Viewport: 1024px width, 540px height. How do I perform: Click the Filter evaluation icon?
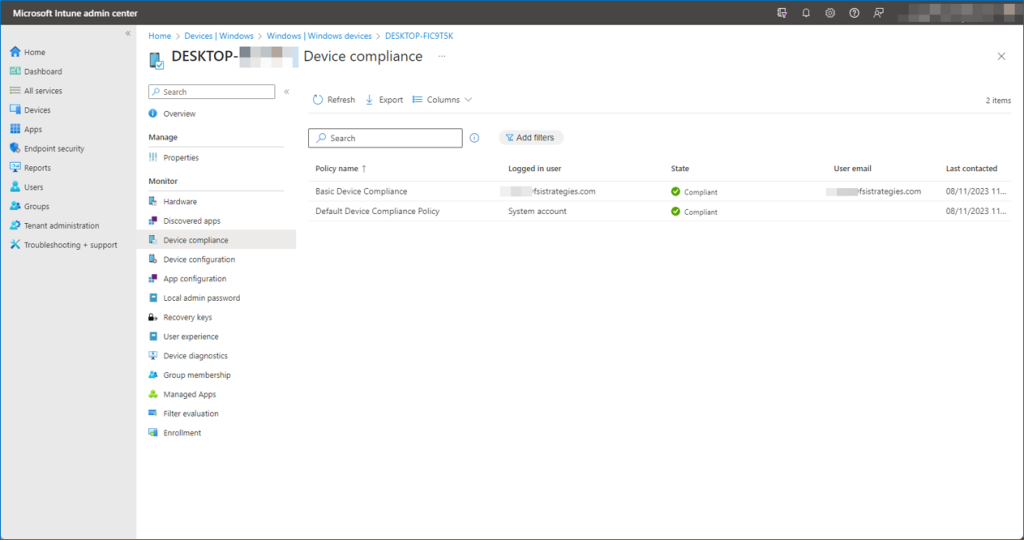point(153,413)
